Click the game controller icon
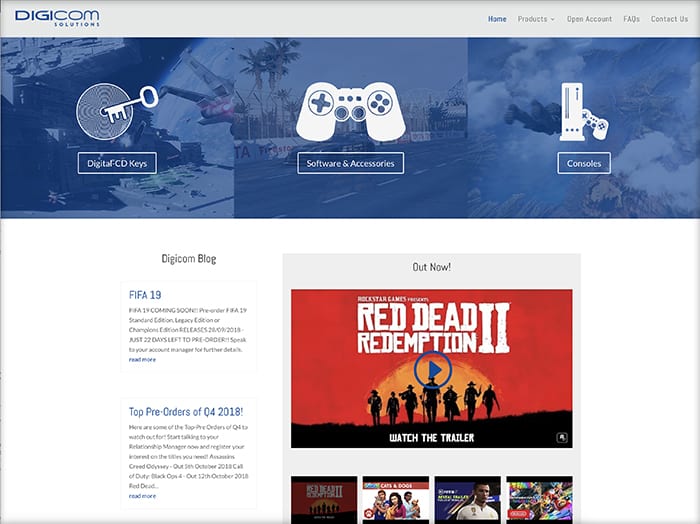The height and width of the screenshot is (524, 700). pos(350,111)
